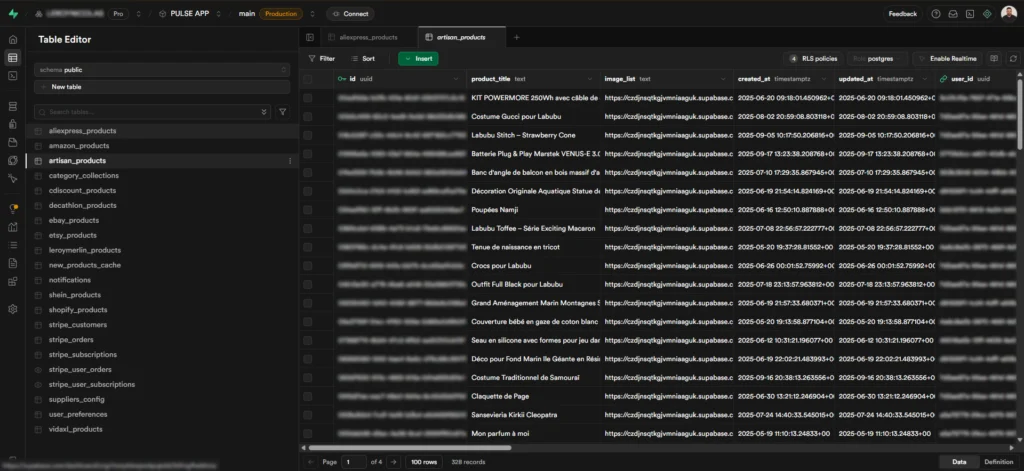The height and width of the screenshot is (471, 1024).
Task: Open the Database sidebar icon
Action: pos(12,106)
